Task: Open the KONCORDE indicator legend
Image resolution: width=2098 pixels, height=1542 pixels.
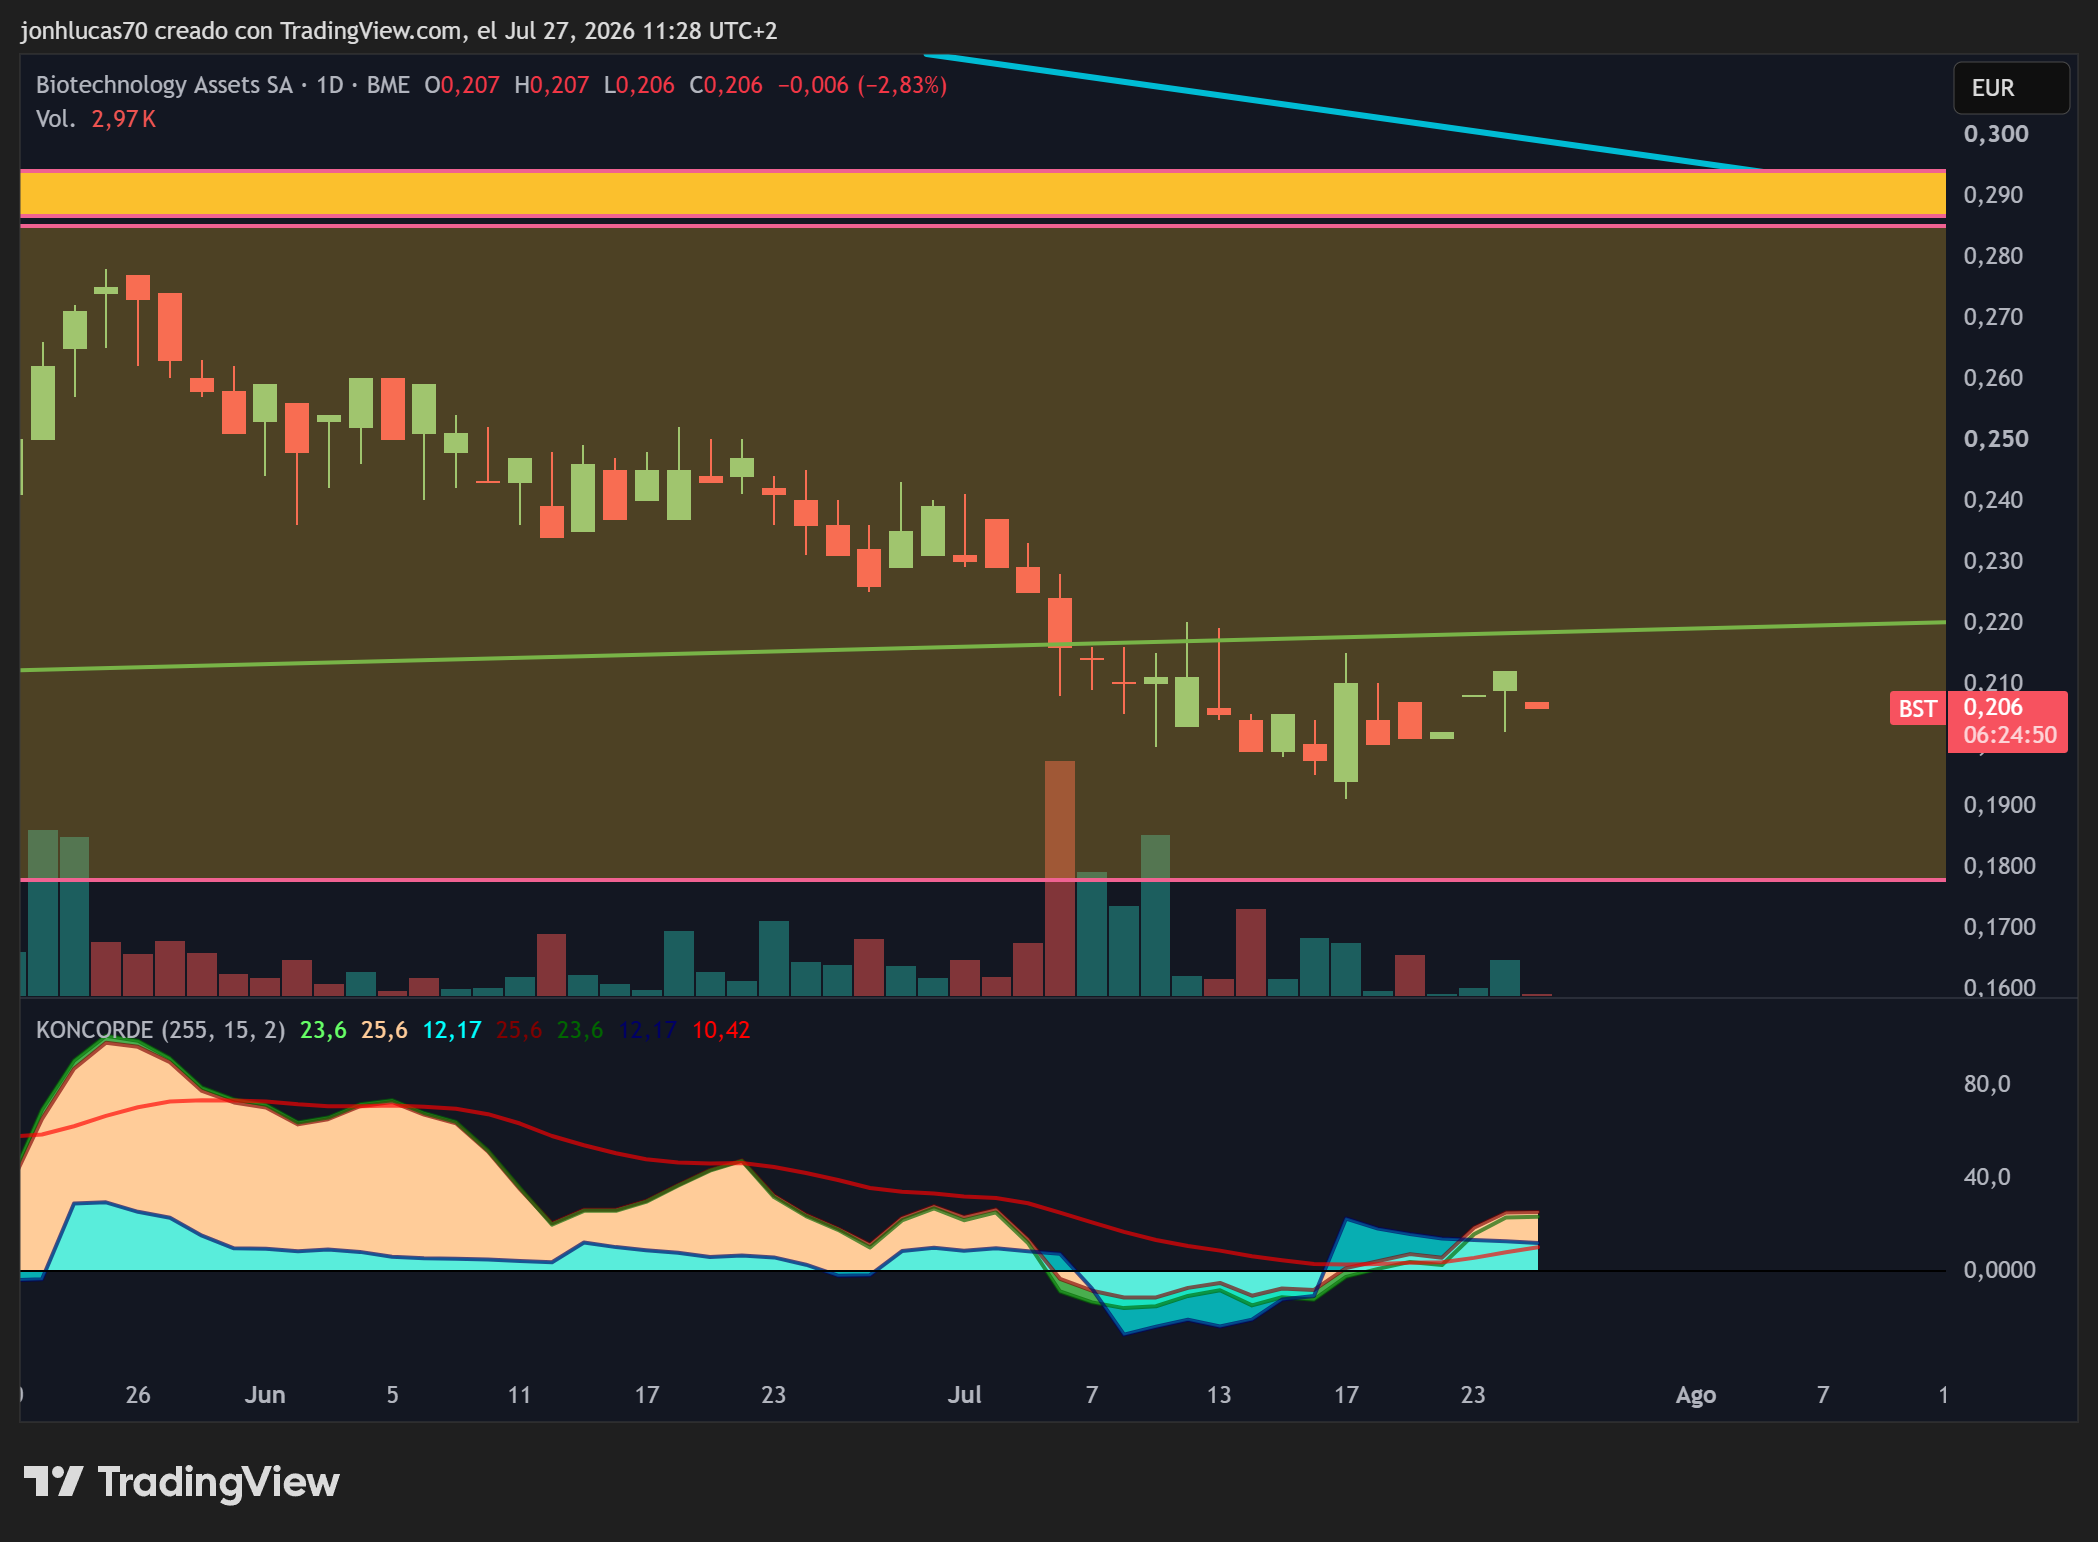Action: click(x=160, y=1030)
